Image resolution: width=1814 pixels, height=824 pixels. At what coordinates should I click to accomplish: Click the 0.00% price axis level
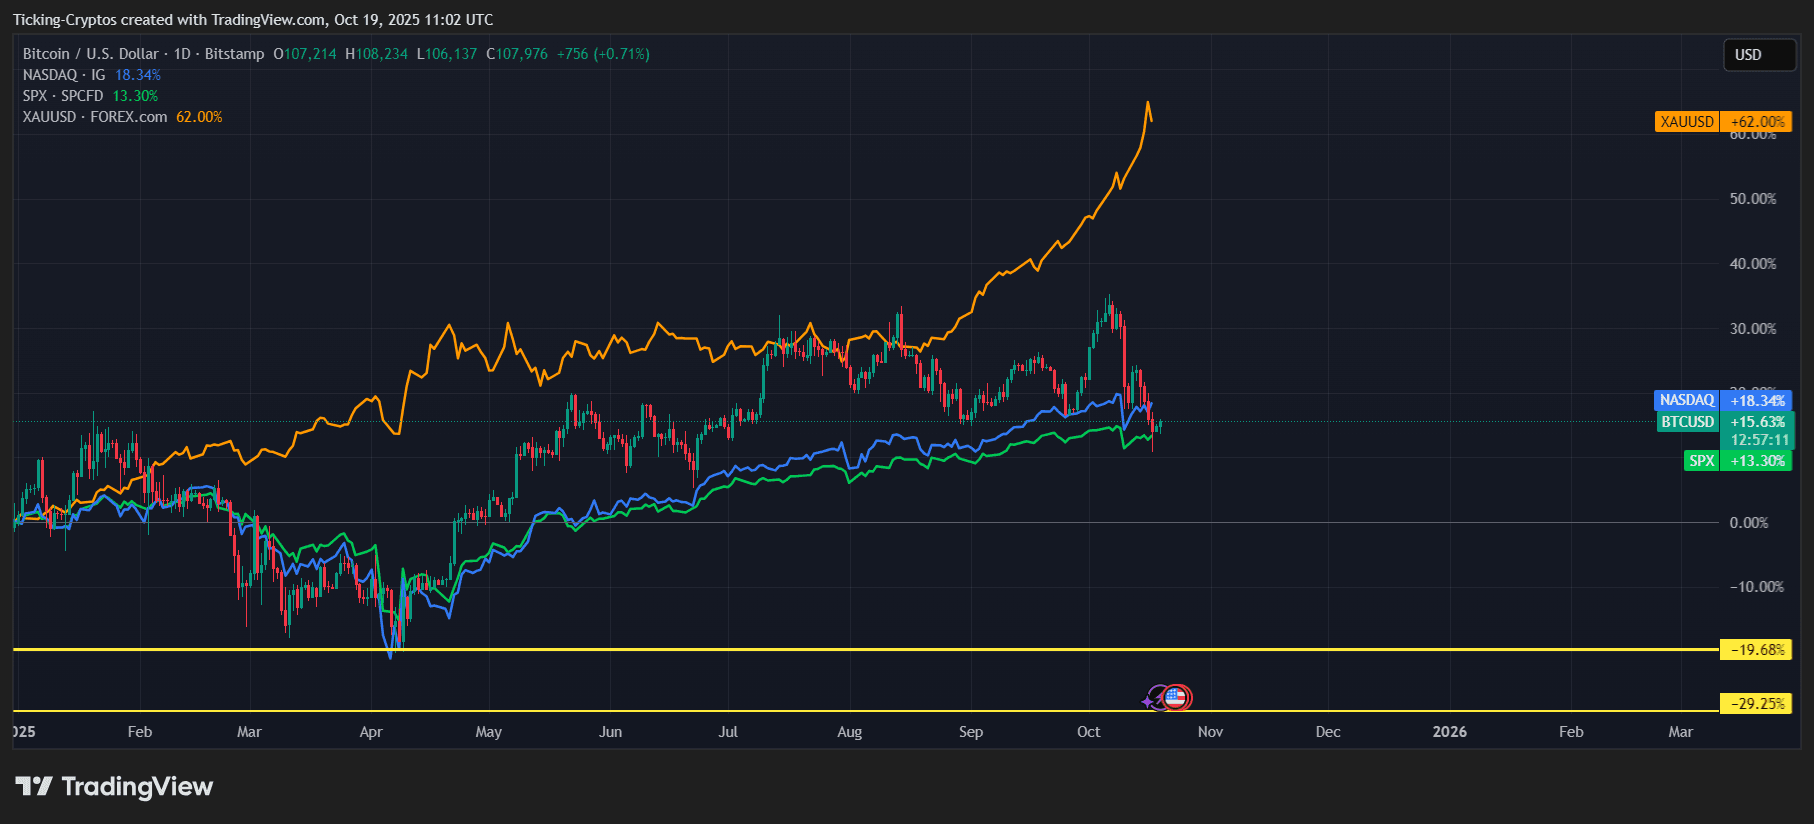[x=1748, y=523]
